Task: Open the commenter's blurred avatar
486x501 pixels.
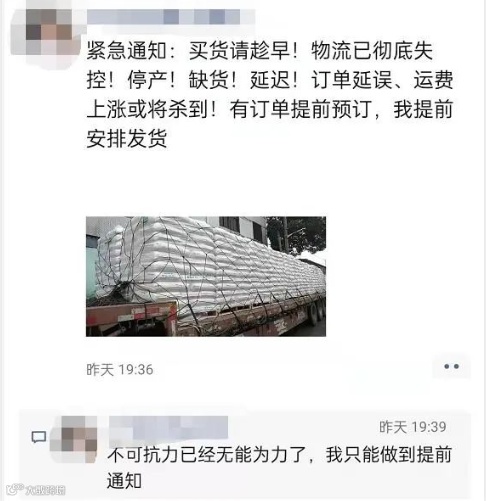Action: (x=74, y=439)
